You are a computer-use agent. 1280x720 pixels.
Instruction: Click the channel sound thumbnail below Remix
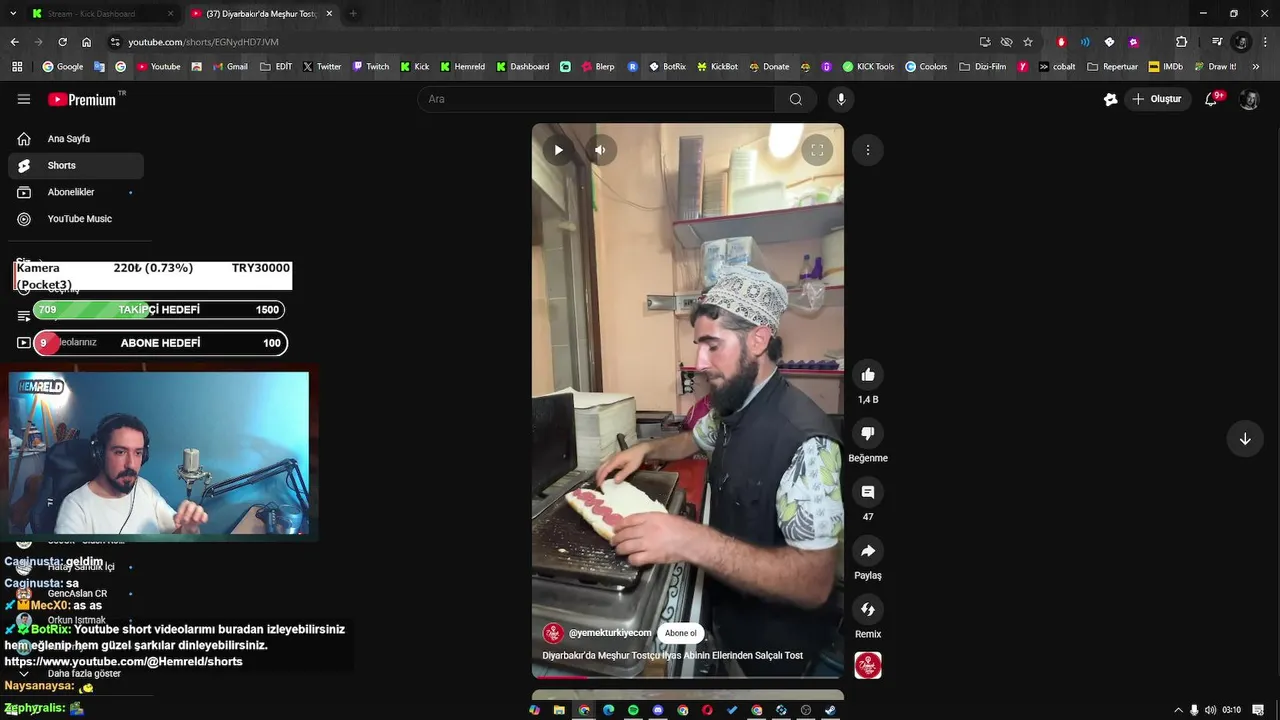pyautogui.click(x=868, y=665)
